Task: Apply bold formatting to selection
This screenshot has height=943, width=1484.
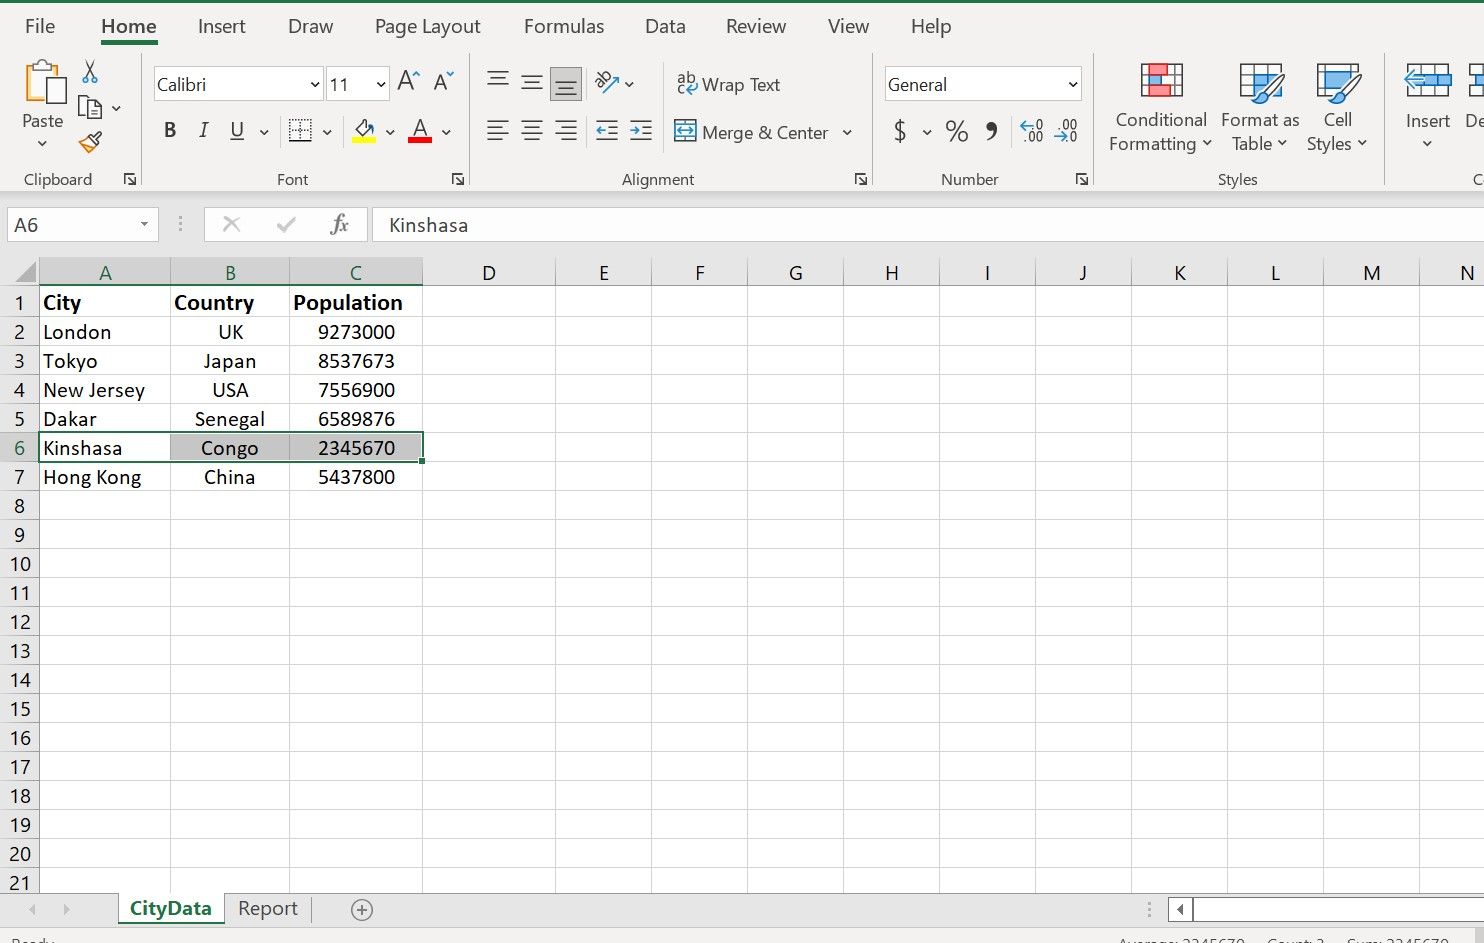Action: pyautogui.click(x=170, y=131)
